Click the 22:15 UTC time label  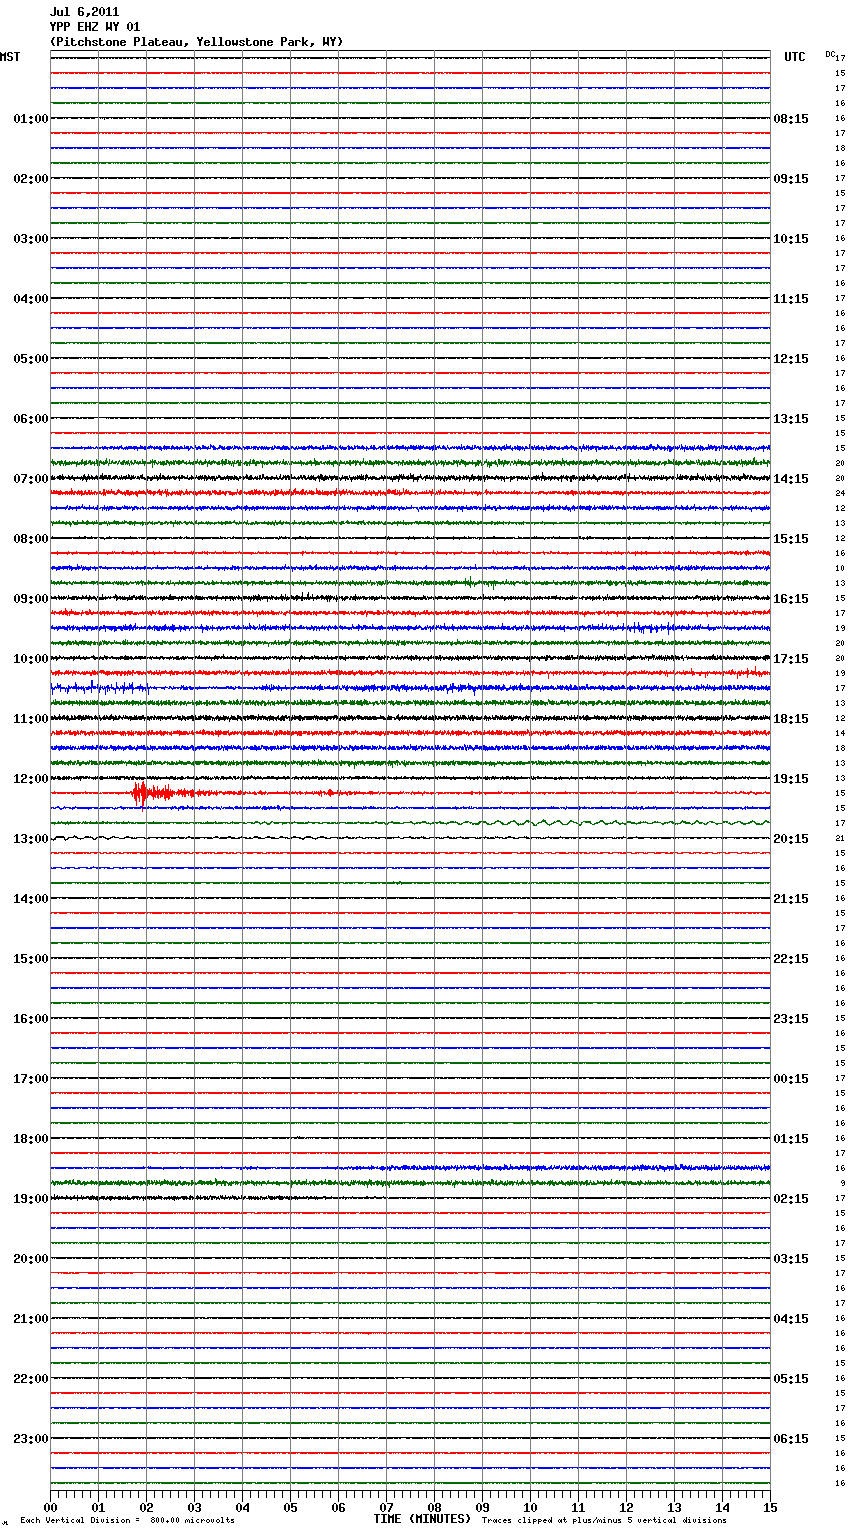click(x=791, y=959)
